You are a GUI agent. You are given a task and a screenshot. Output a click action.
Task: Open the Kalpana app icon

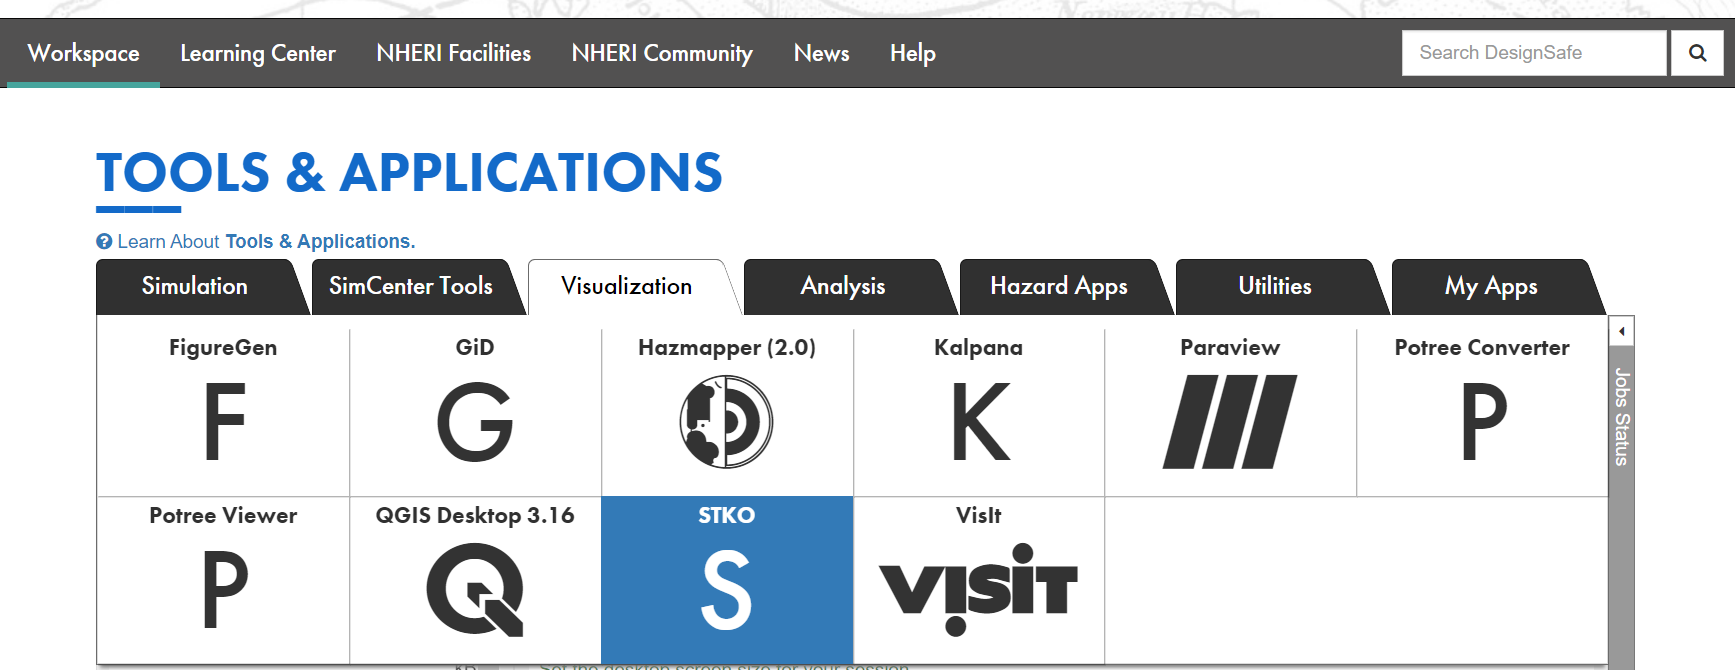(979, 421)
